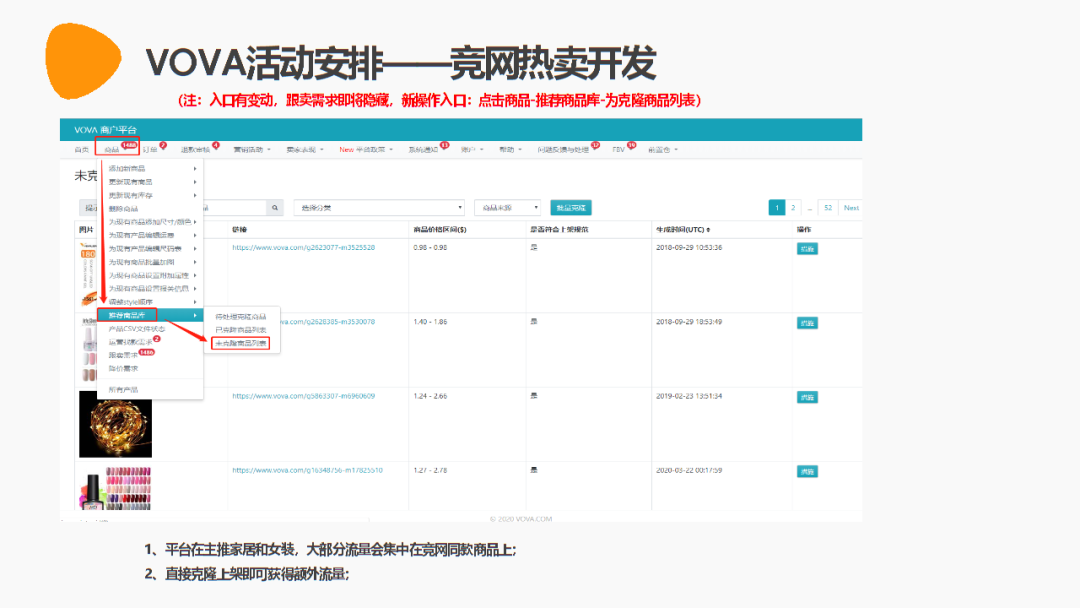Go to pagination page 1
The image size is (1080, 608).
pos(777,207)
